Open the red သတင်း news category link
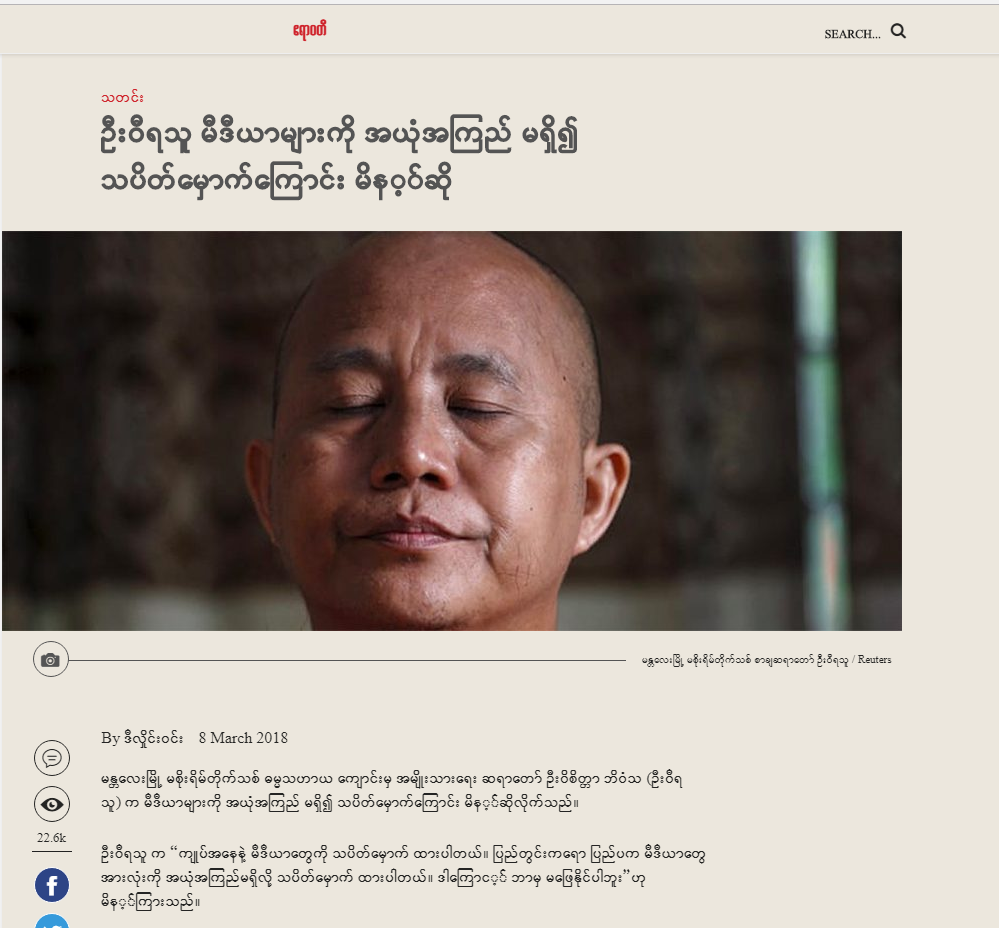 click(122, 97)
